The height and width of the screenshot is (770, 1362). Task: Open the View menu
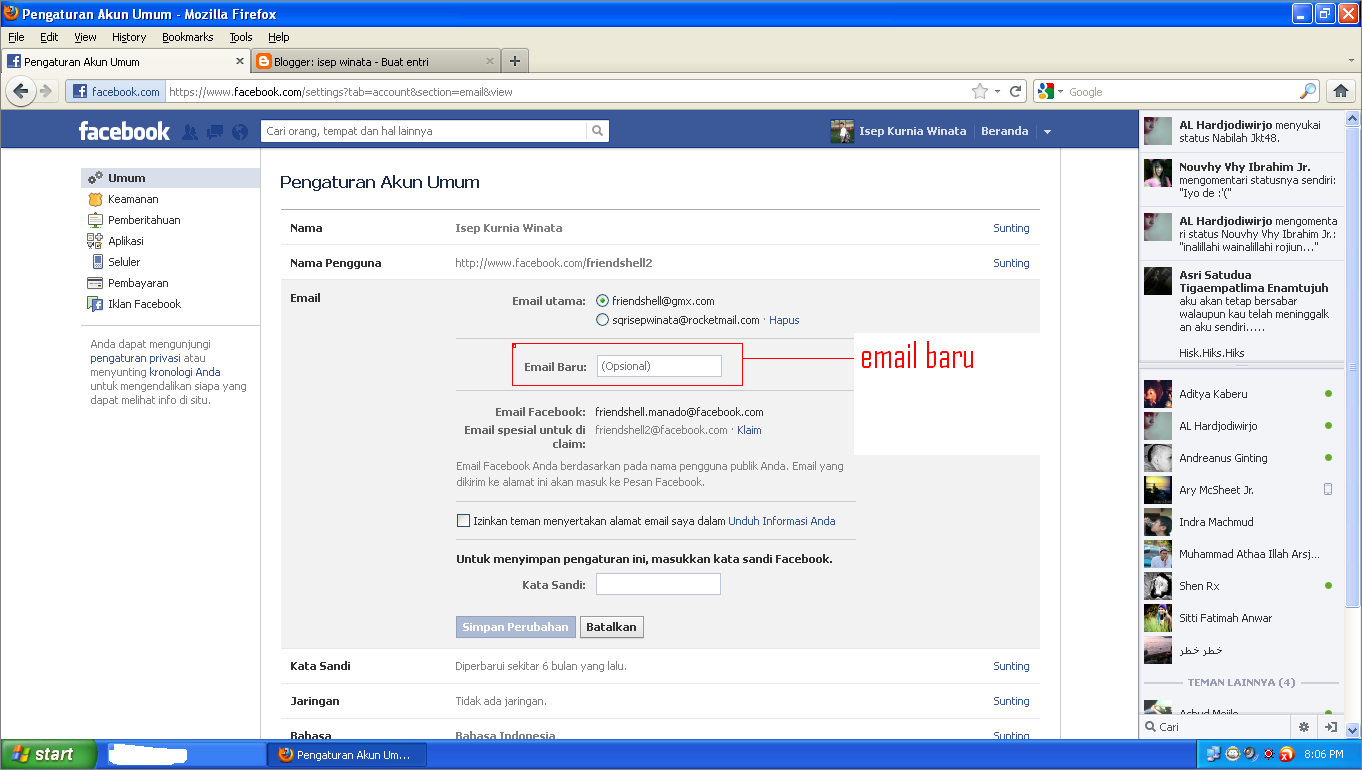coord(86,37)
